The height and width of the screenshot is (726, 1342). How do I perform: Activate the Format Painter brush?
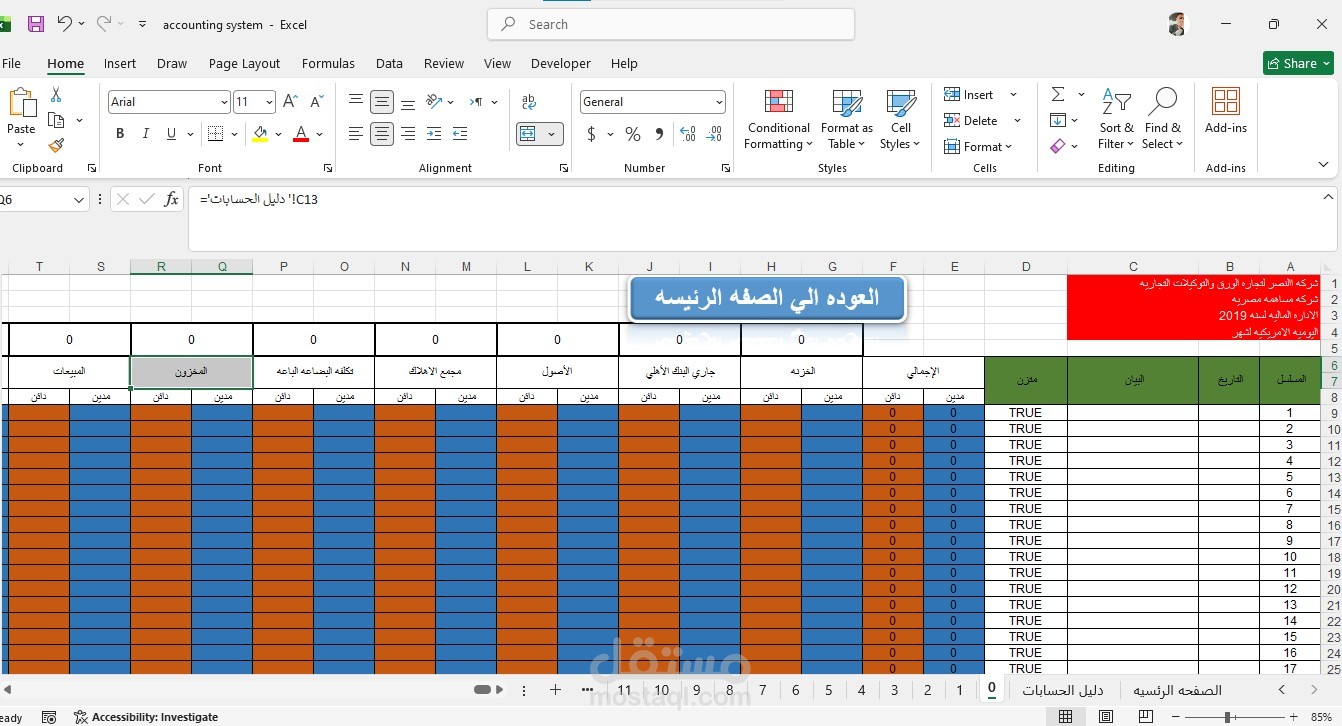[56, 146]
